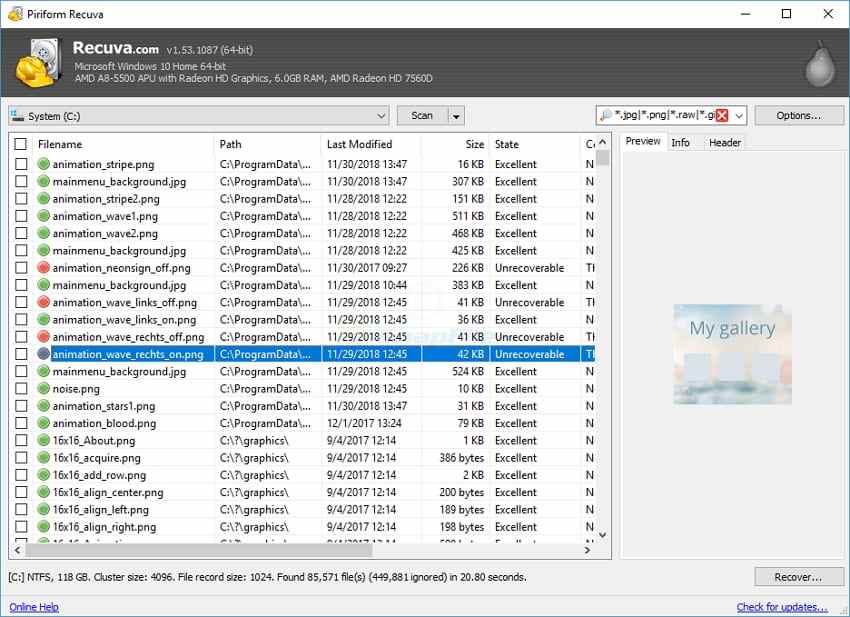Check the box for animation_blood.png
Screen dimensions: 850x617
(21, 423)
